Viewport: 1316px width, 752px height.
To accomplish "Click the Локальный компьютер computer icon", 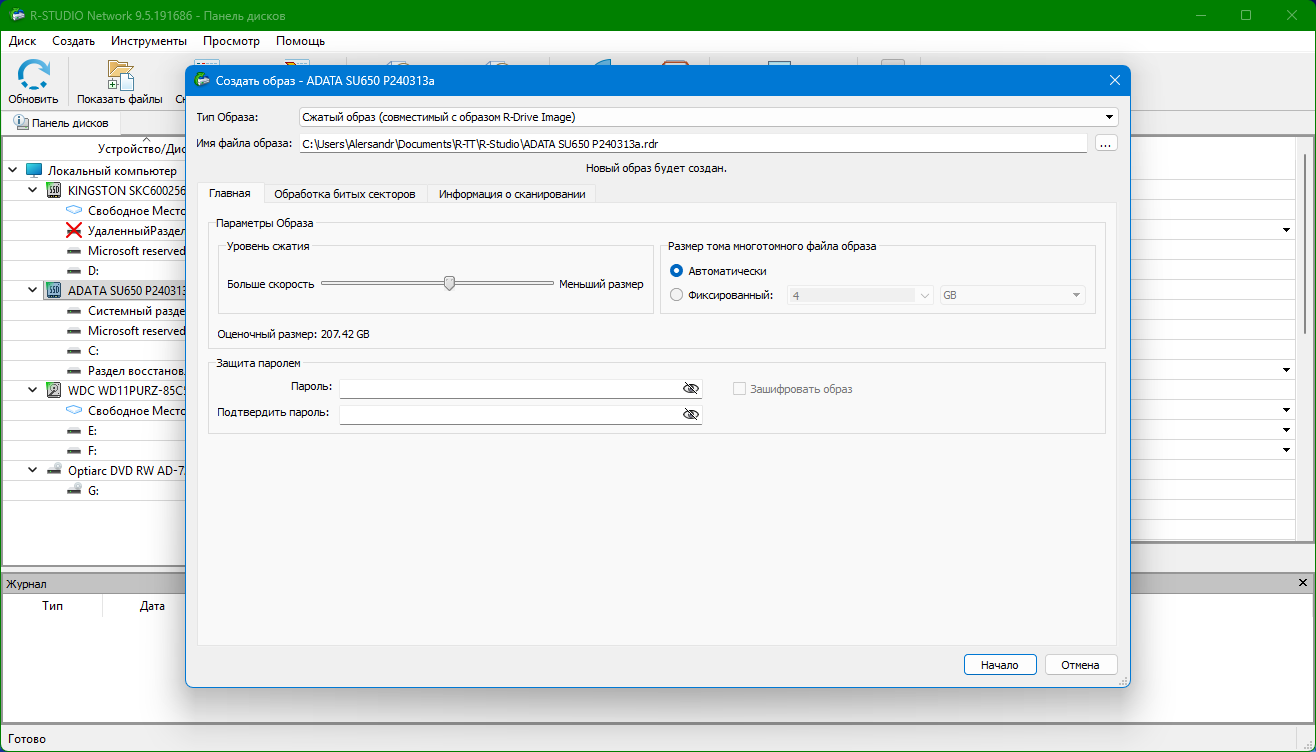I will [x=34, y=171].
